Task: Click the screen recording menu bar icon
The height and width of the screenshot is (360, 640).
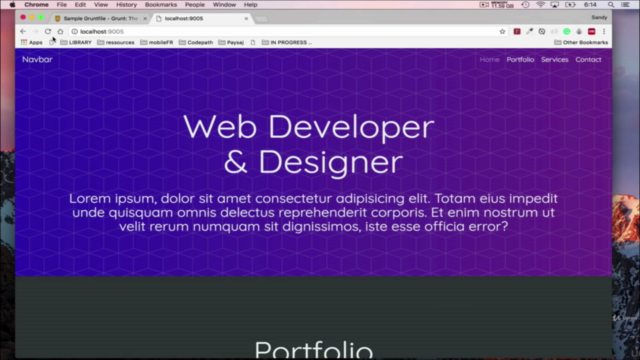Action: (484, 4)
